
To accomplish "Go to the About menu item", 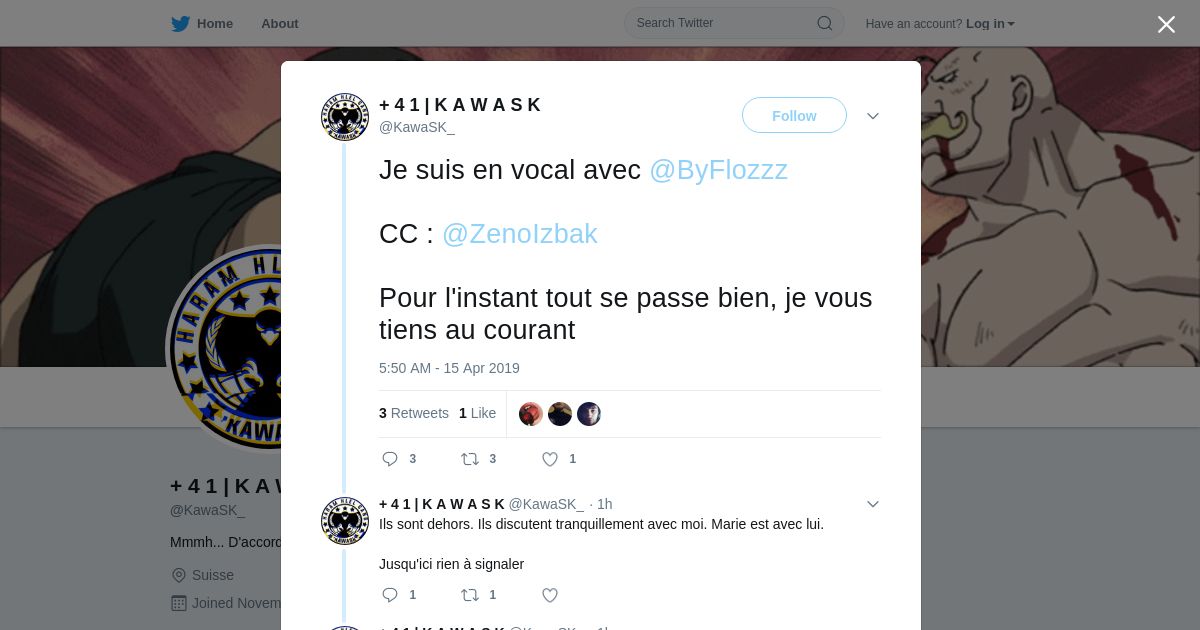I will [280, 23].
